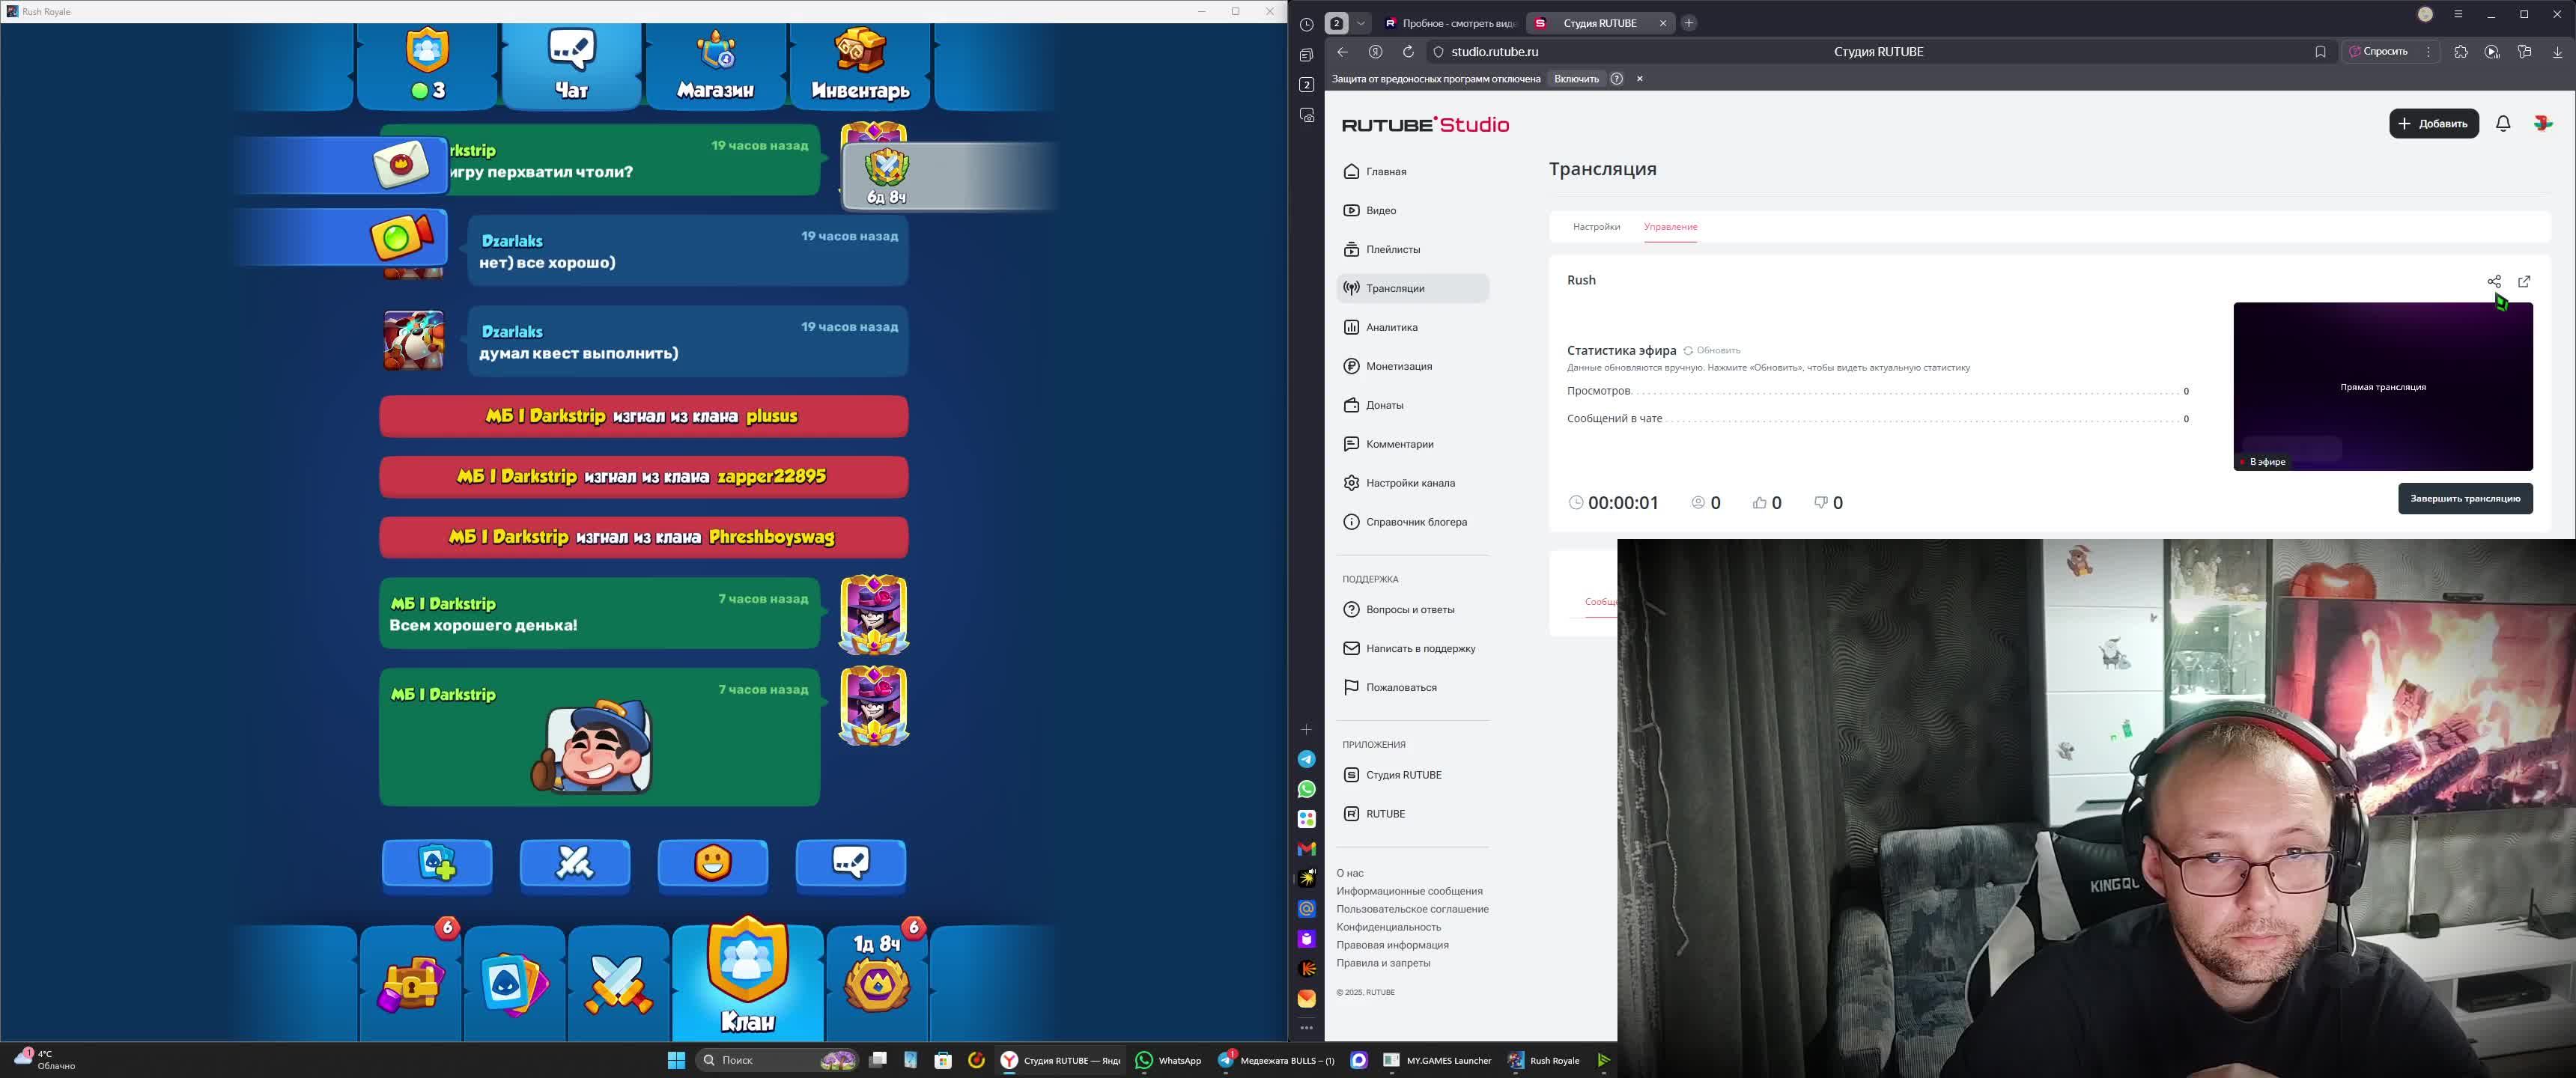Viewport: 2576px width, 1078px height.
Task: Dismiss the malware protection notification bar
Action: pyautogui.click(x=1639, y=78)
